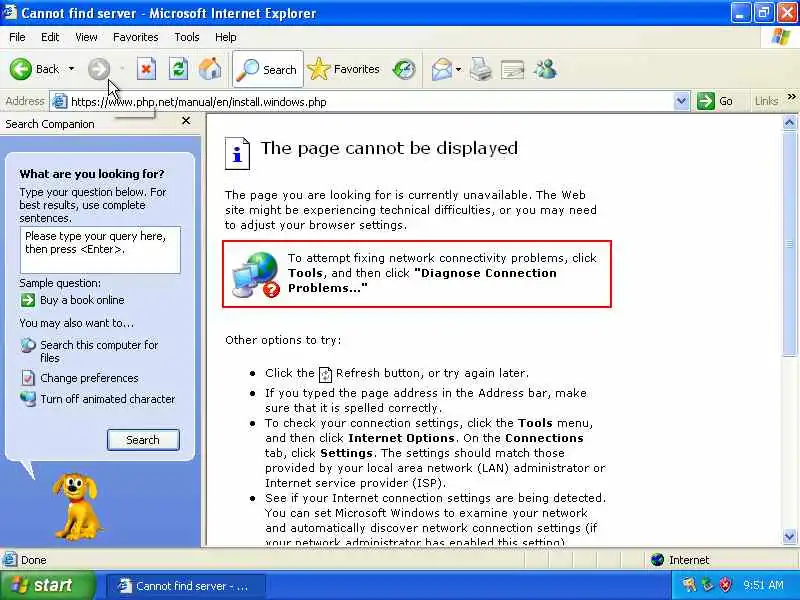
Task: Click the Windows flag logo throbber
Action: click(x=781, y=37)
